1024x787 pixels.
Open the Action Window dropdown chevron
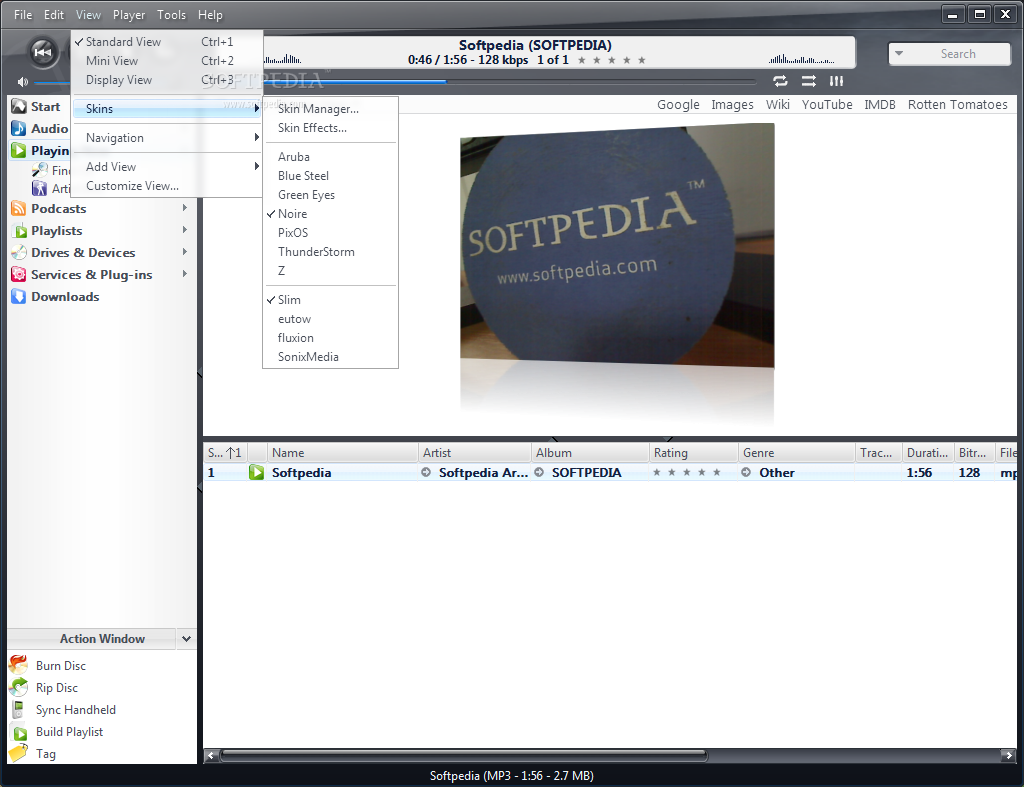(x=187, y=639)
